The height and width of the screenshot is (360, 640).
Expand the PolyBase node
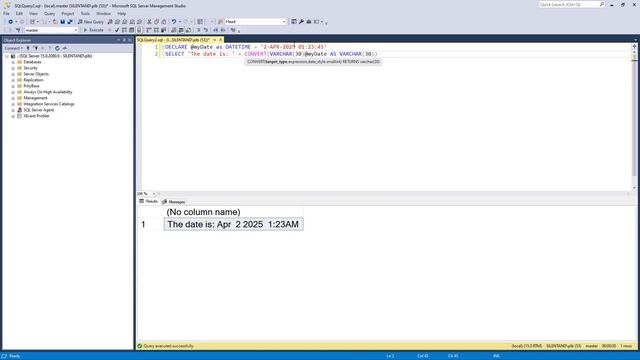click(x=13, y=86)
